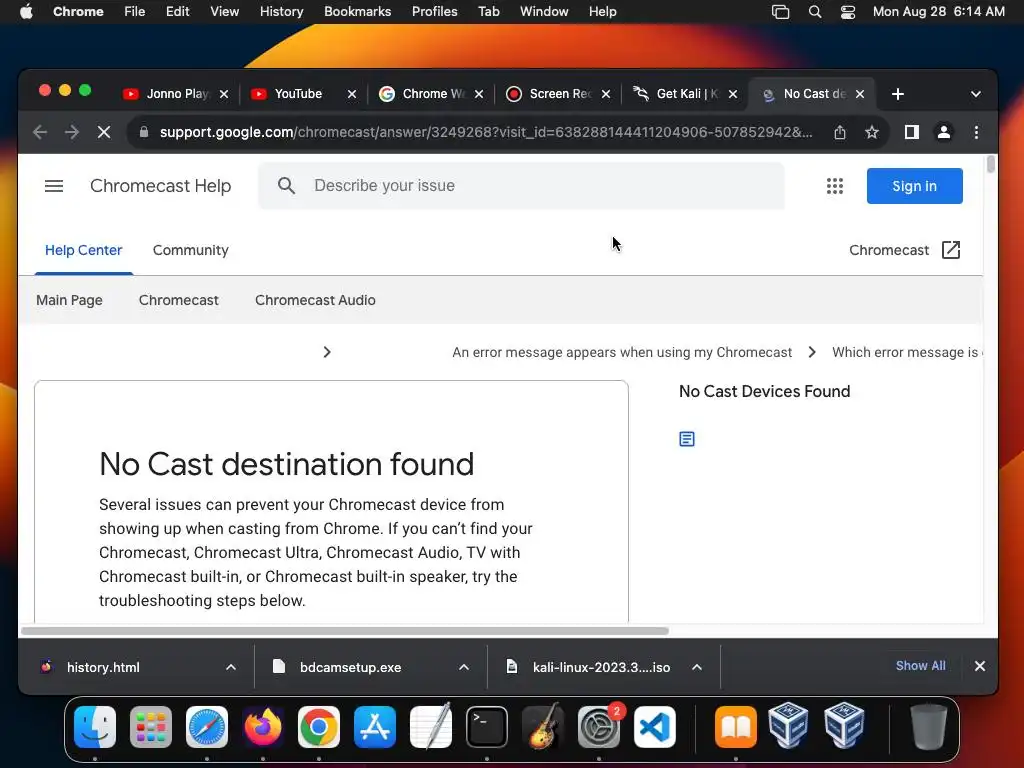Open Visual Studio Code from Dock
Screen dimensions: 1024x768
[x=655, y=727]
